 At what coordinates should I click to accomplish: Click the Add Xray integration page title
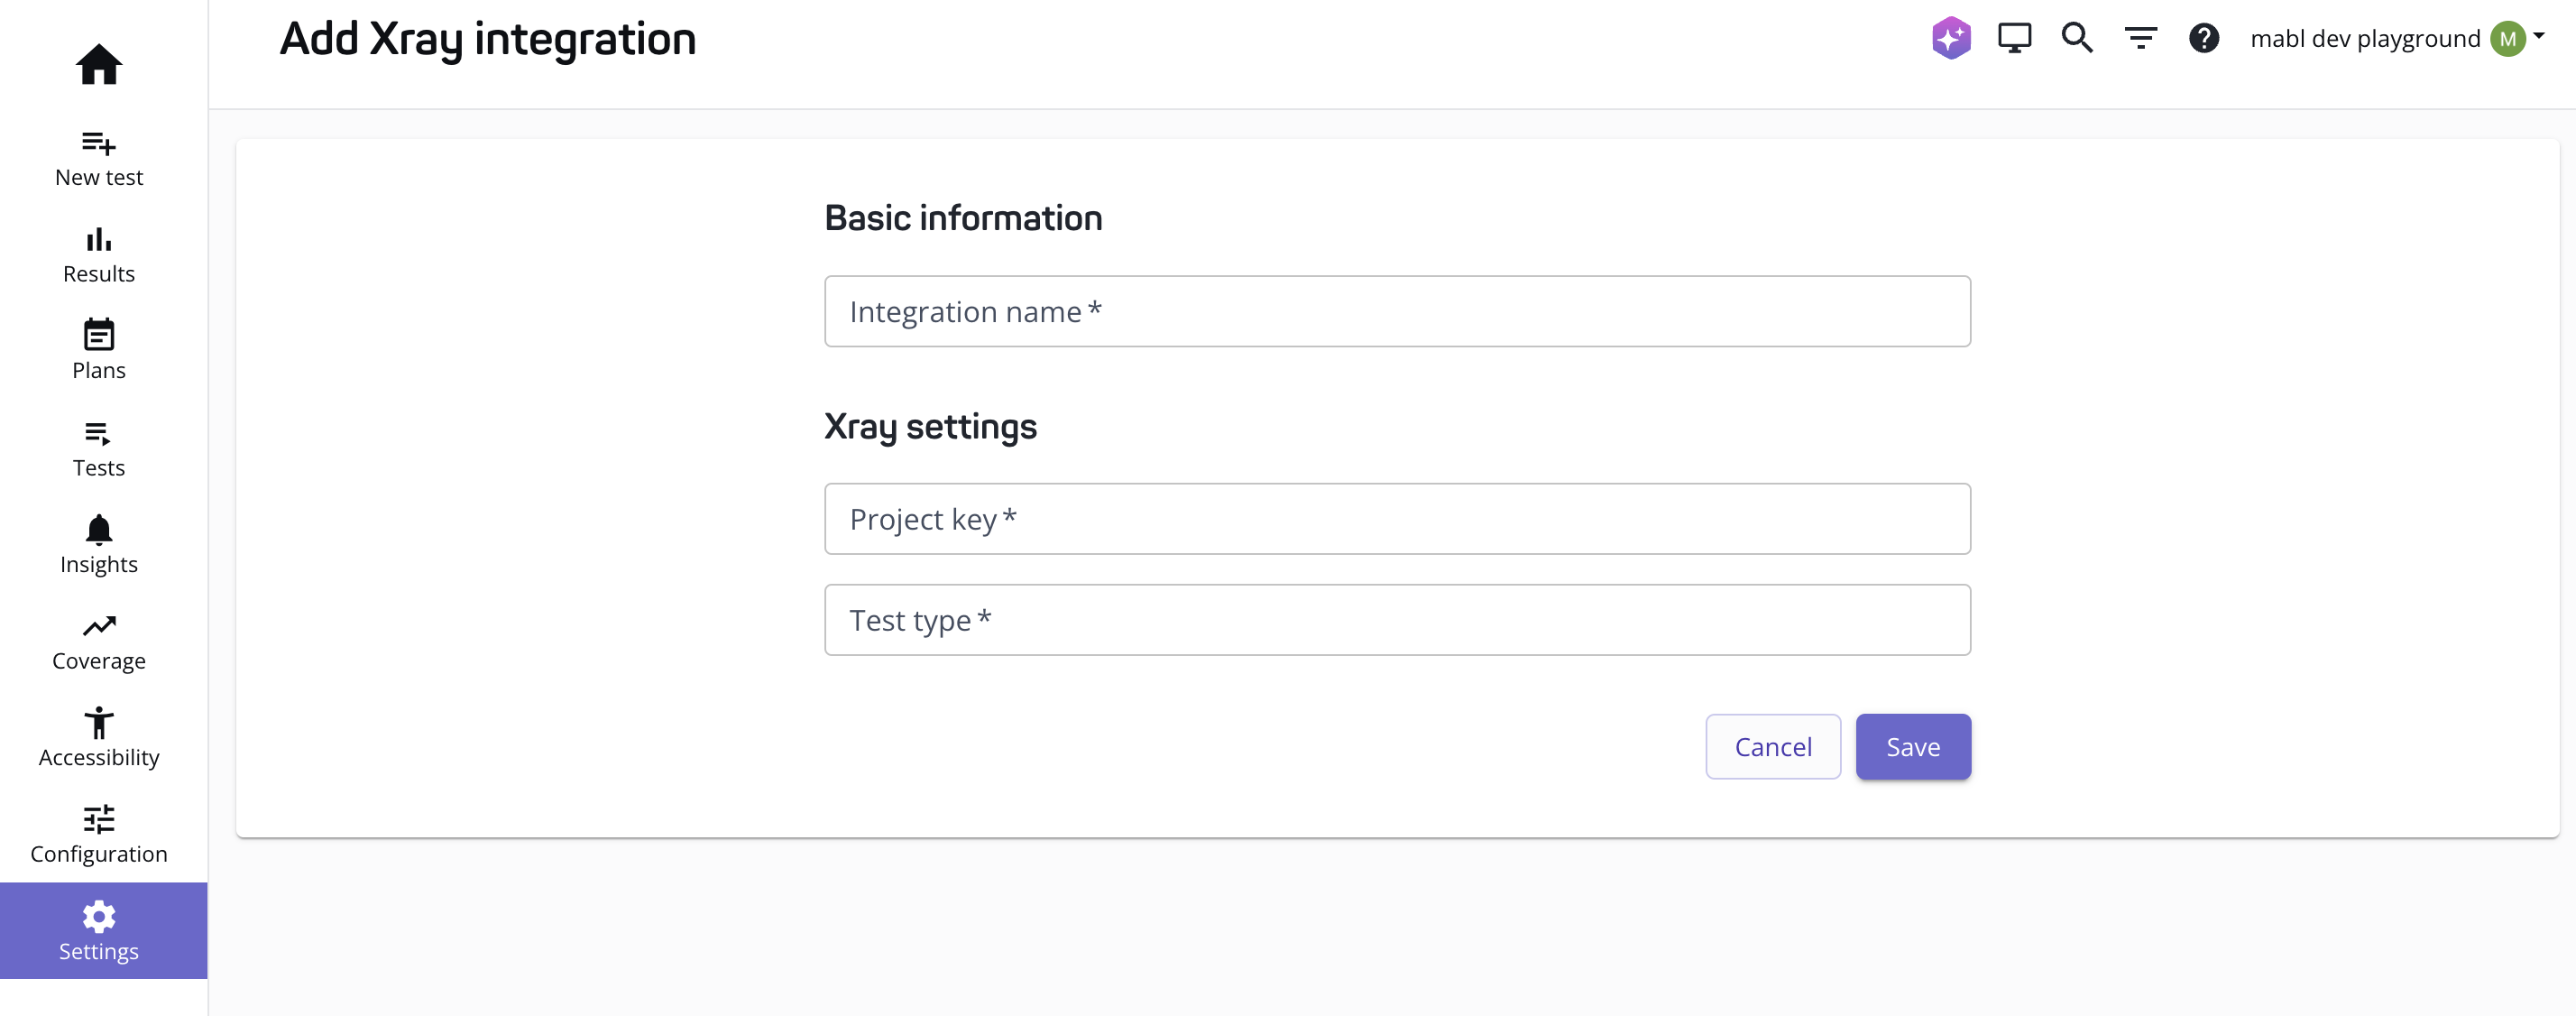[x=488, y=40]
